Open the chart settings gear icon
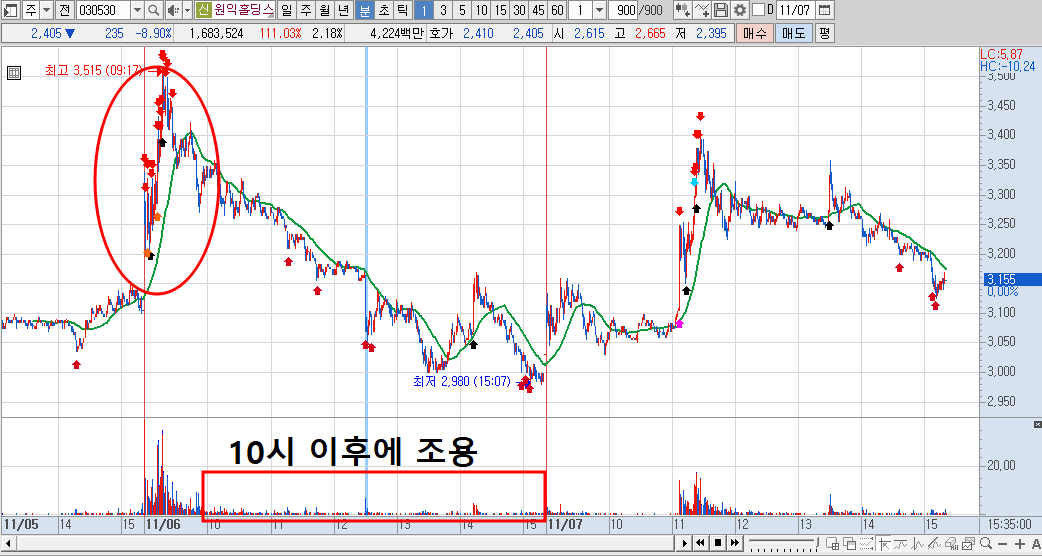The width and height of the screenshot is (1042, 556). (x=740, y=10)
